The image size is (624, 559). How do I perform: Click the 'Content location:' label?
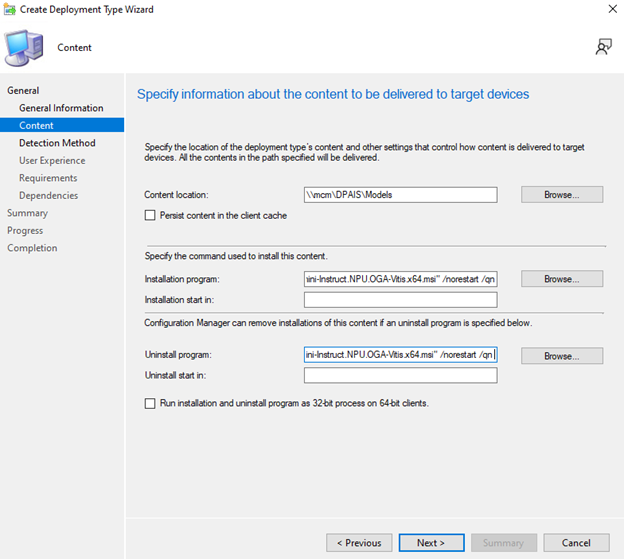tap(176, 195)
